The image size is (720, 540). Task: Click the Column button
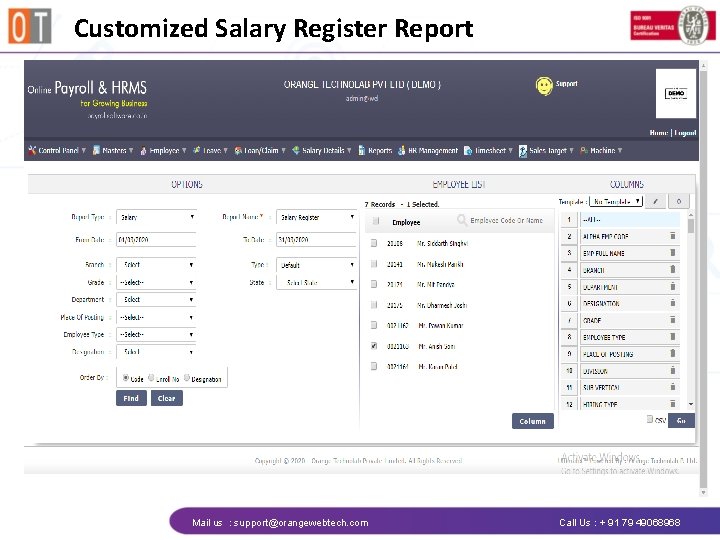pyautogui.click(x=533, y=421)
